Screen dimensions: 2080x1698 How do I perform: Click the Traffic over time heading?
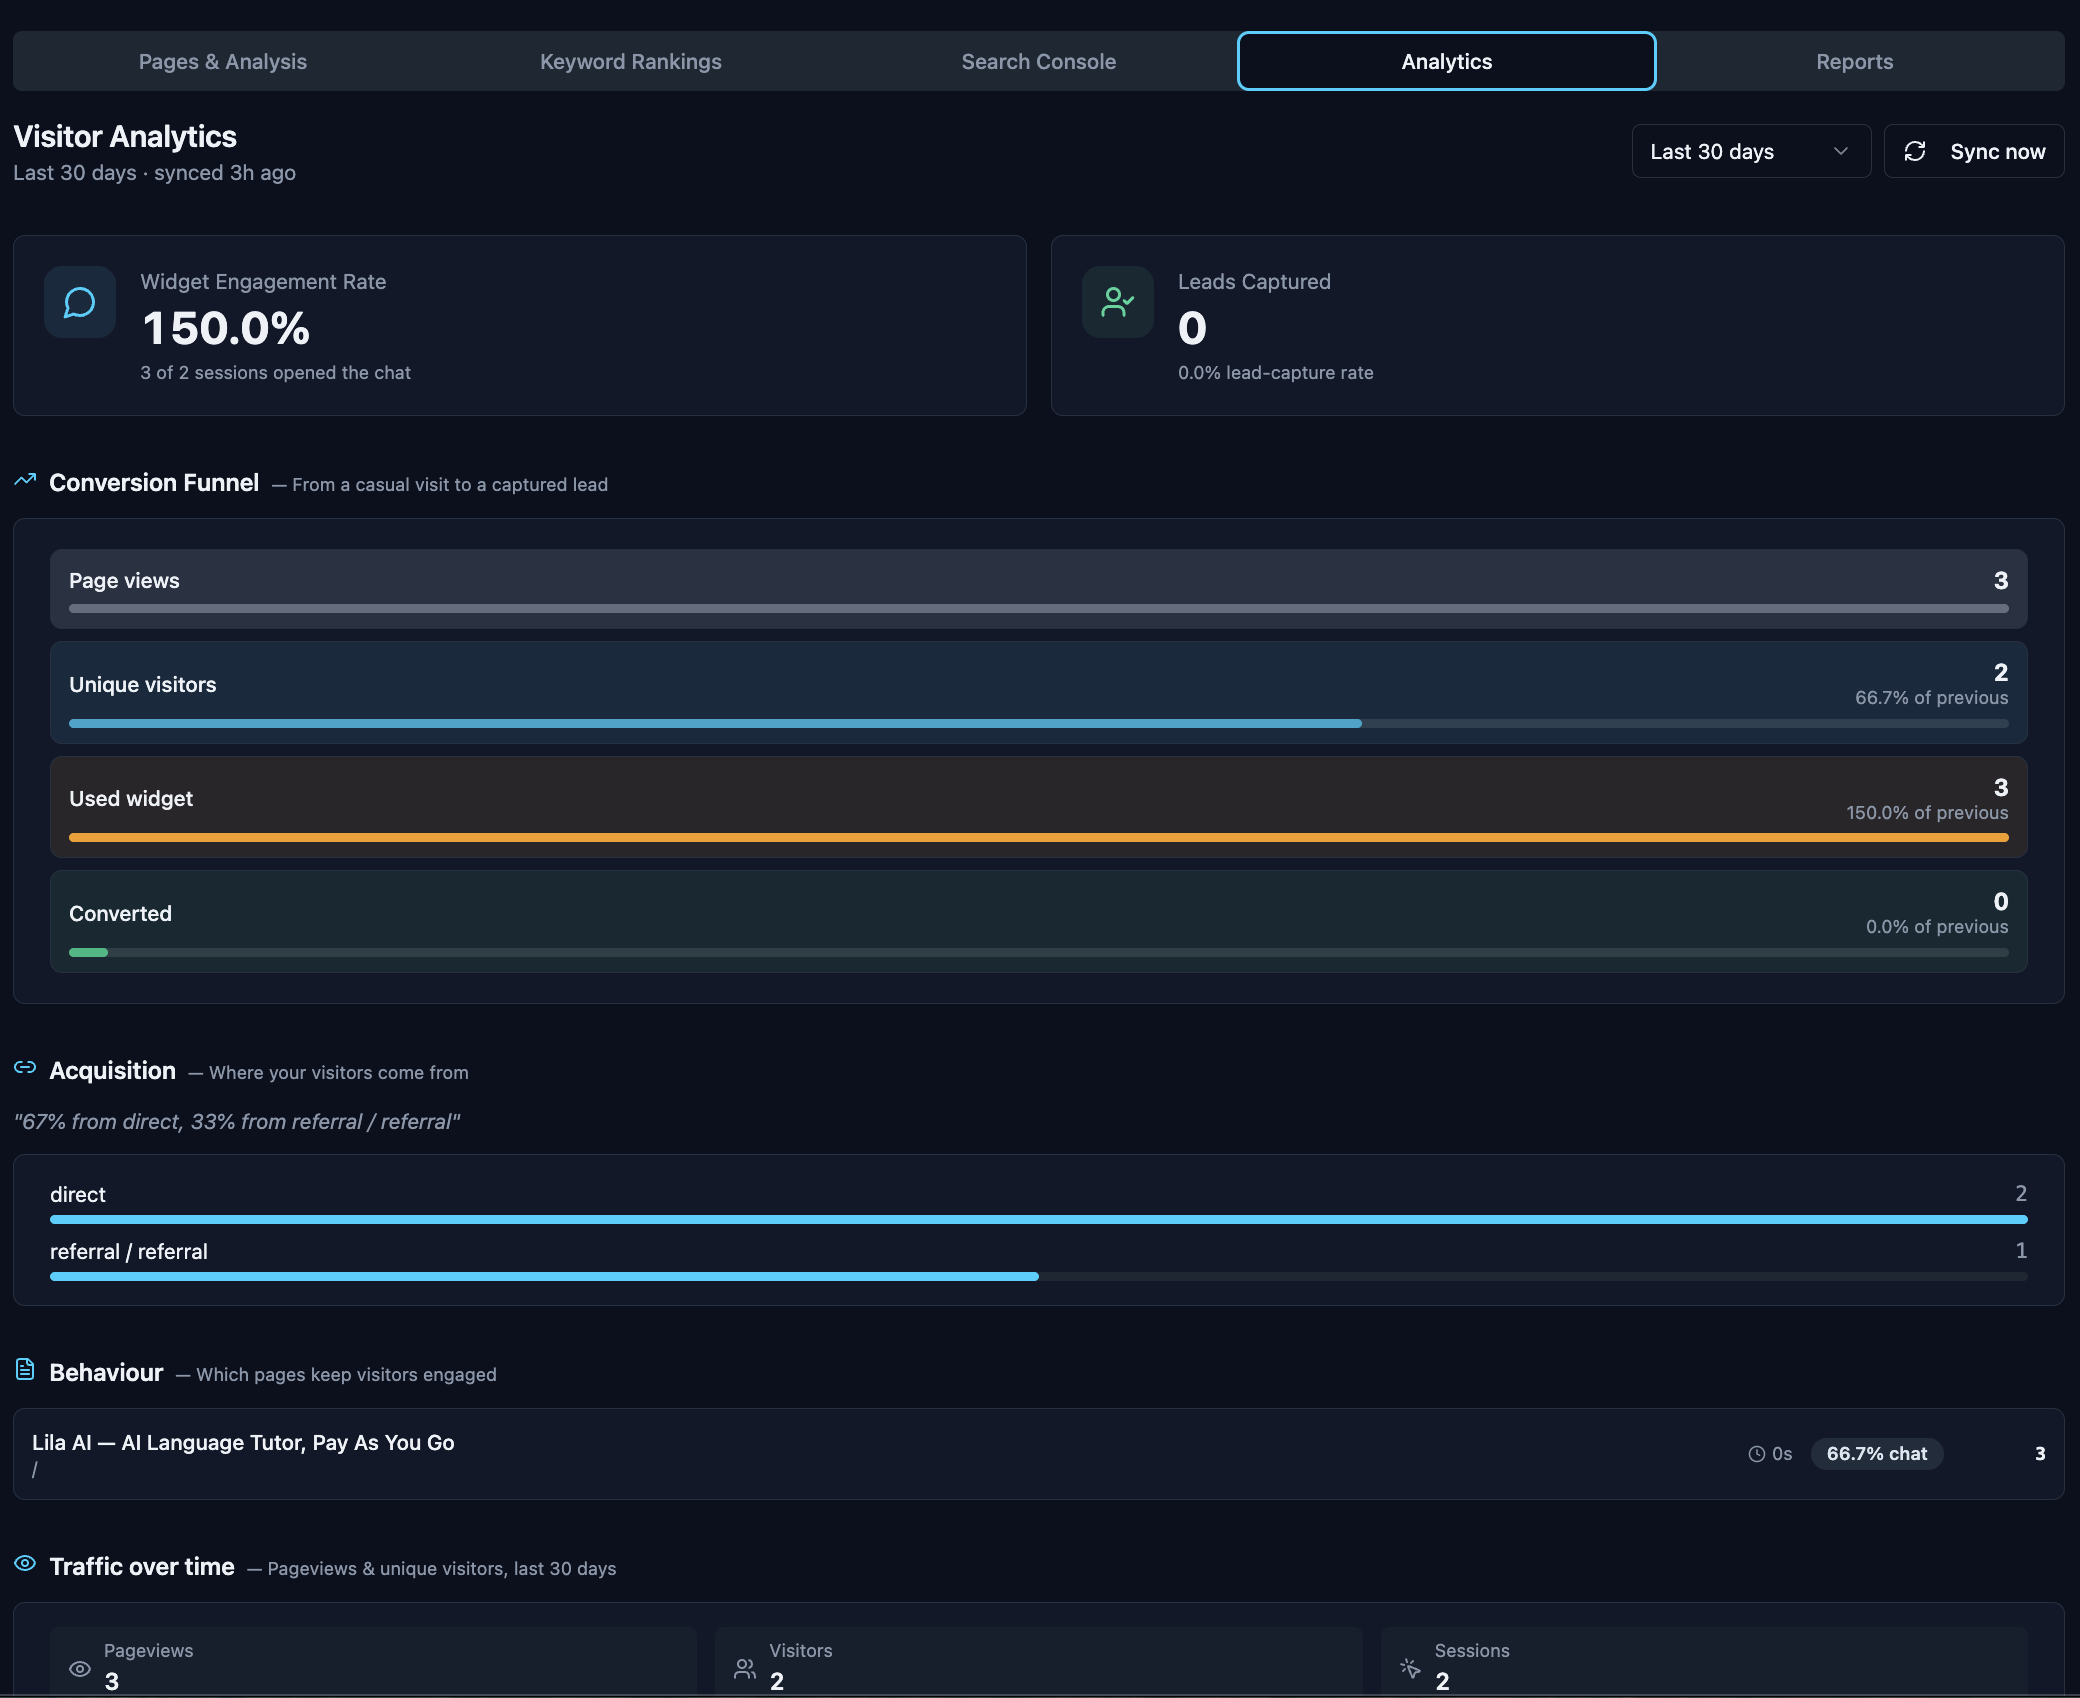click(x=142, y=1566)
